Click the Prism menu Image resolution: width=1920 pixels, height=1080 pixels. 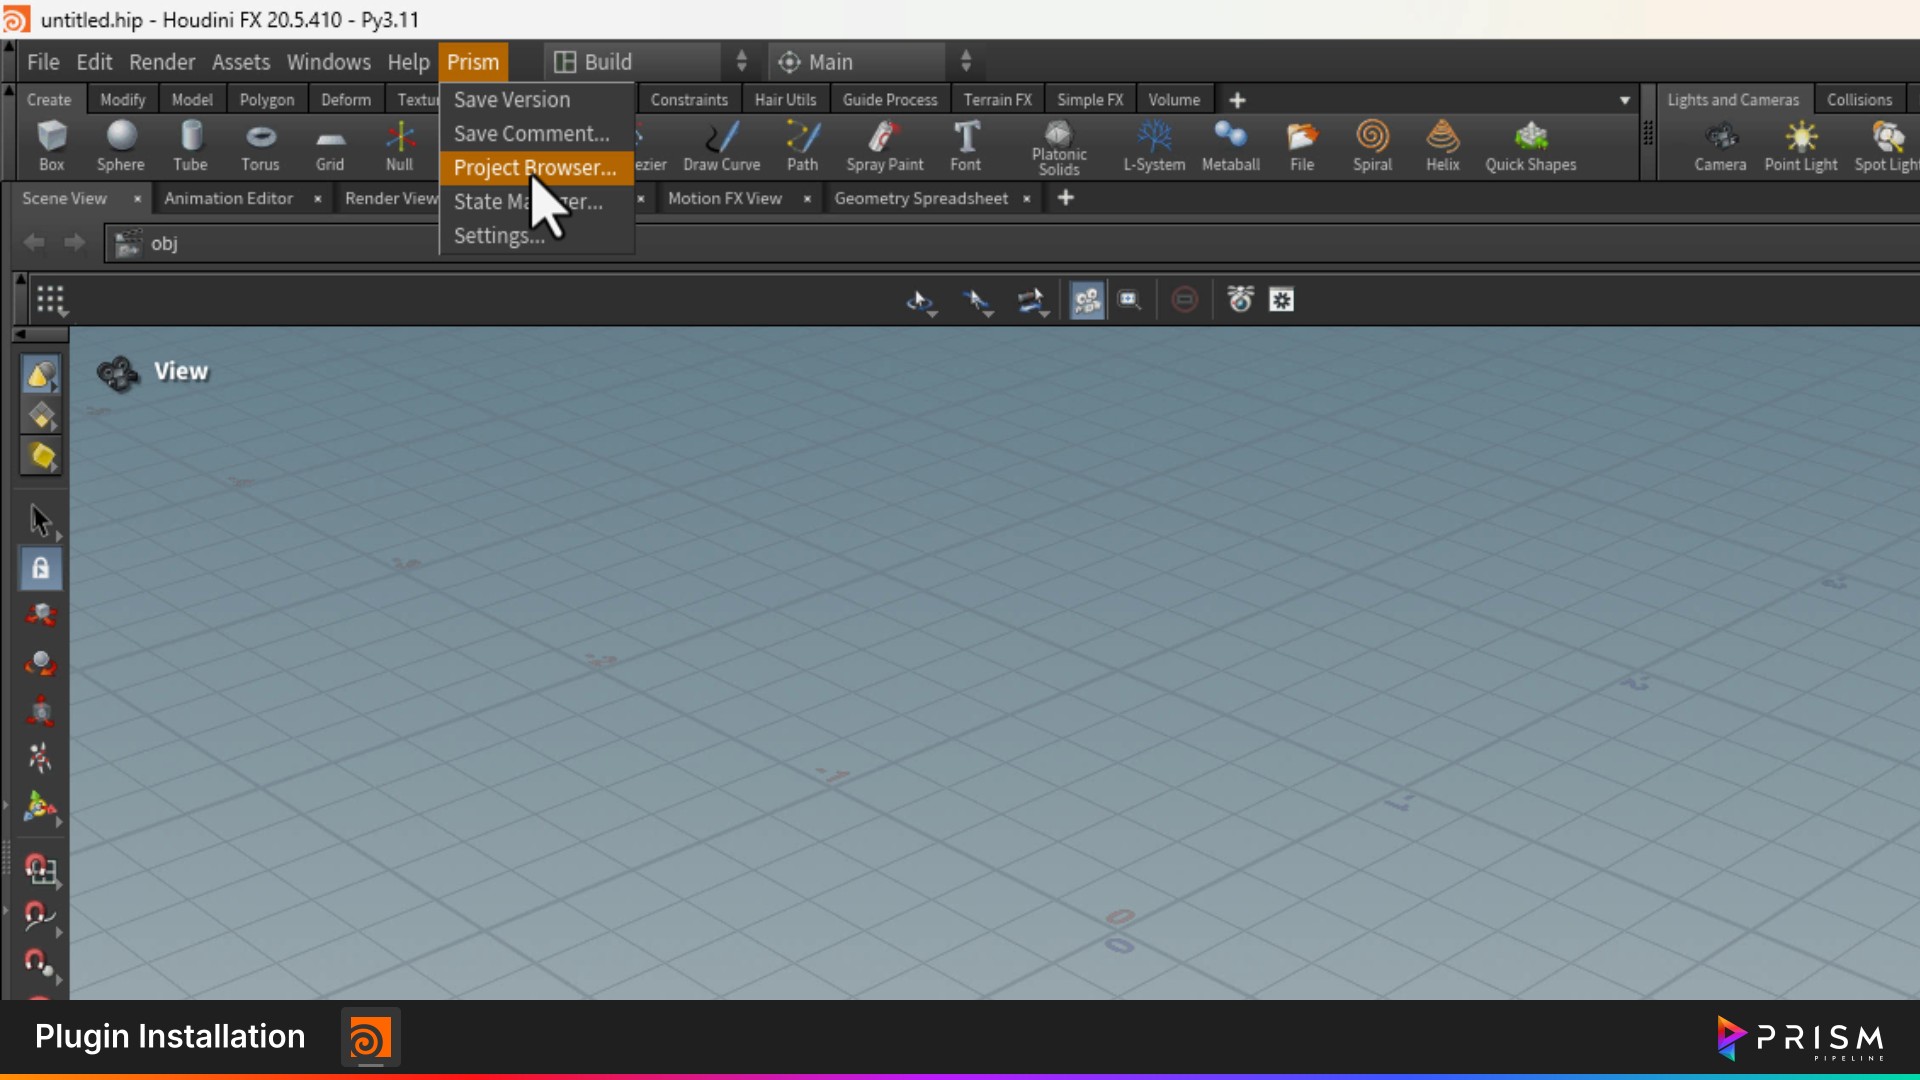click(473, 62)
